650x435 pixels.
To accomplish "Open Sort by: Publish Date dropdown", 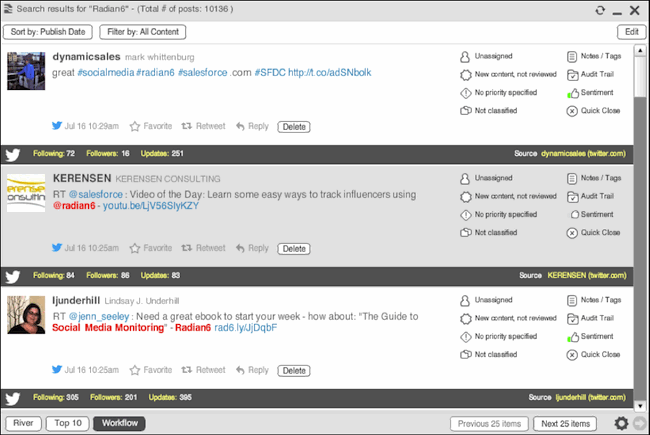I will pos(48,32).
